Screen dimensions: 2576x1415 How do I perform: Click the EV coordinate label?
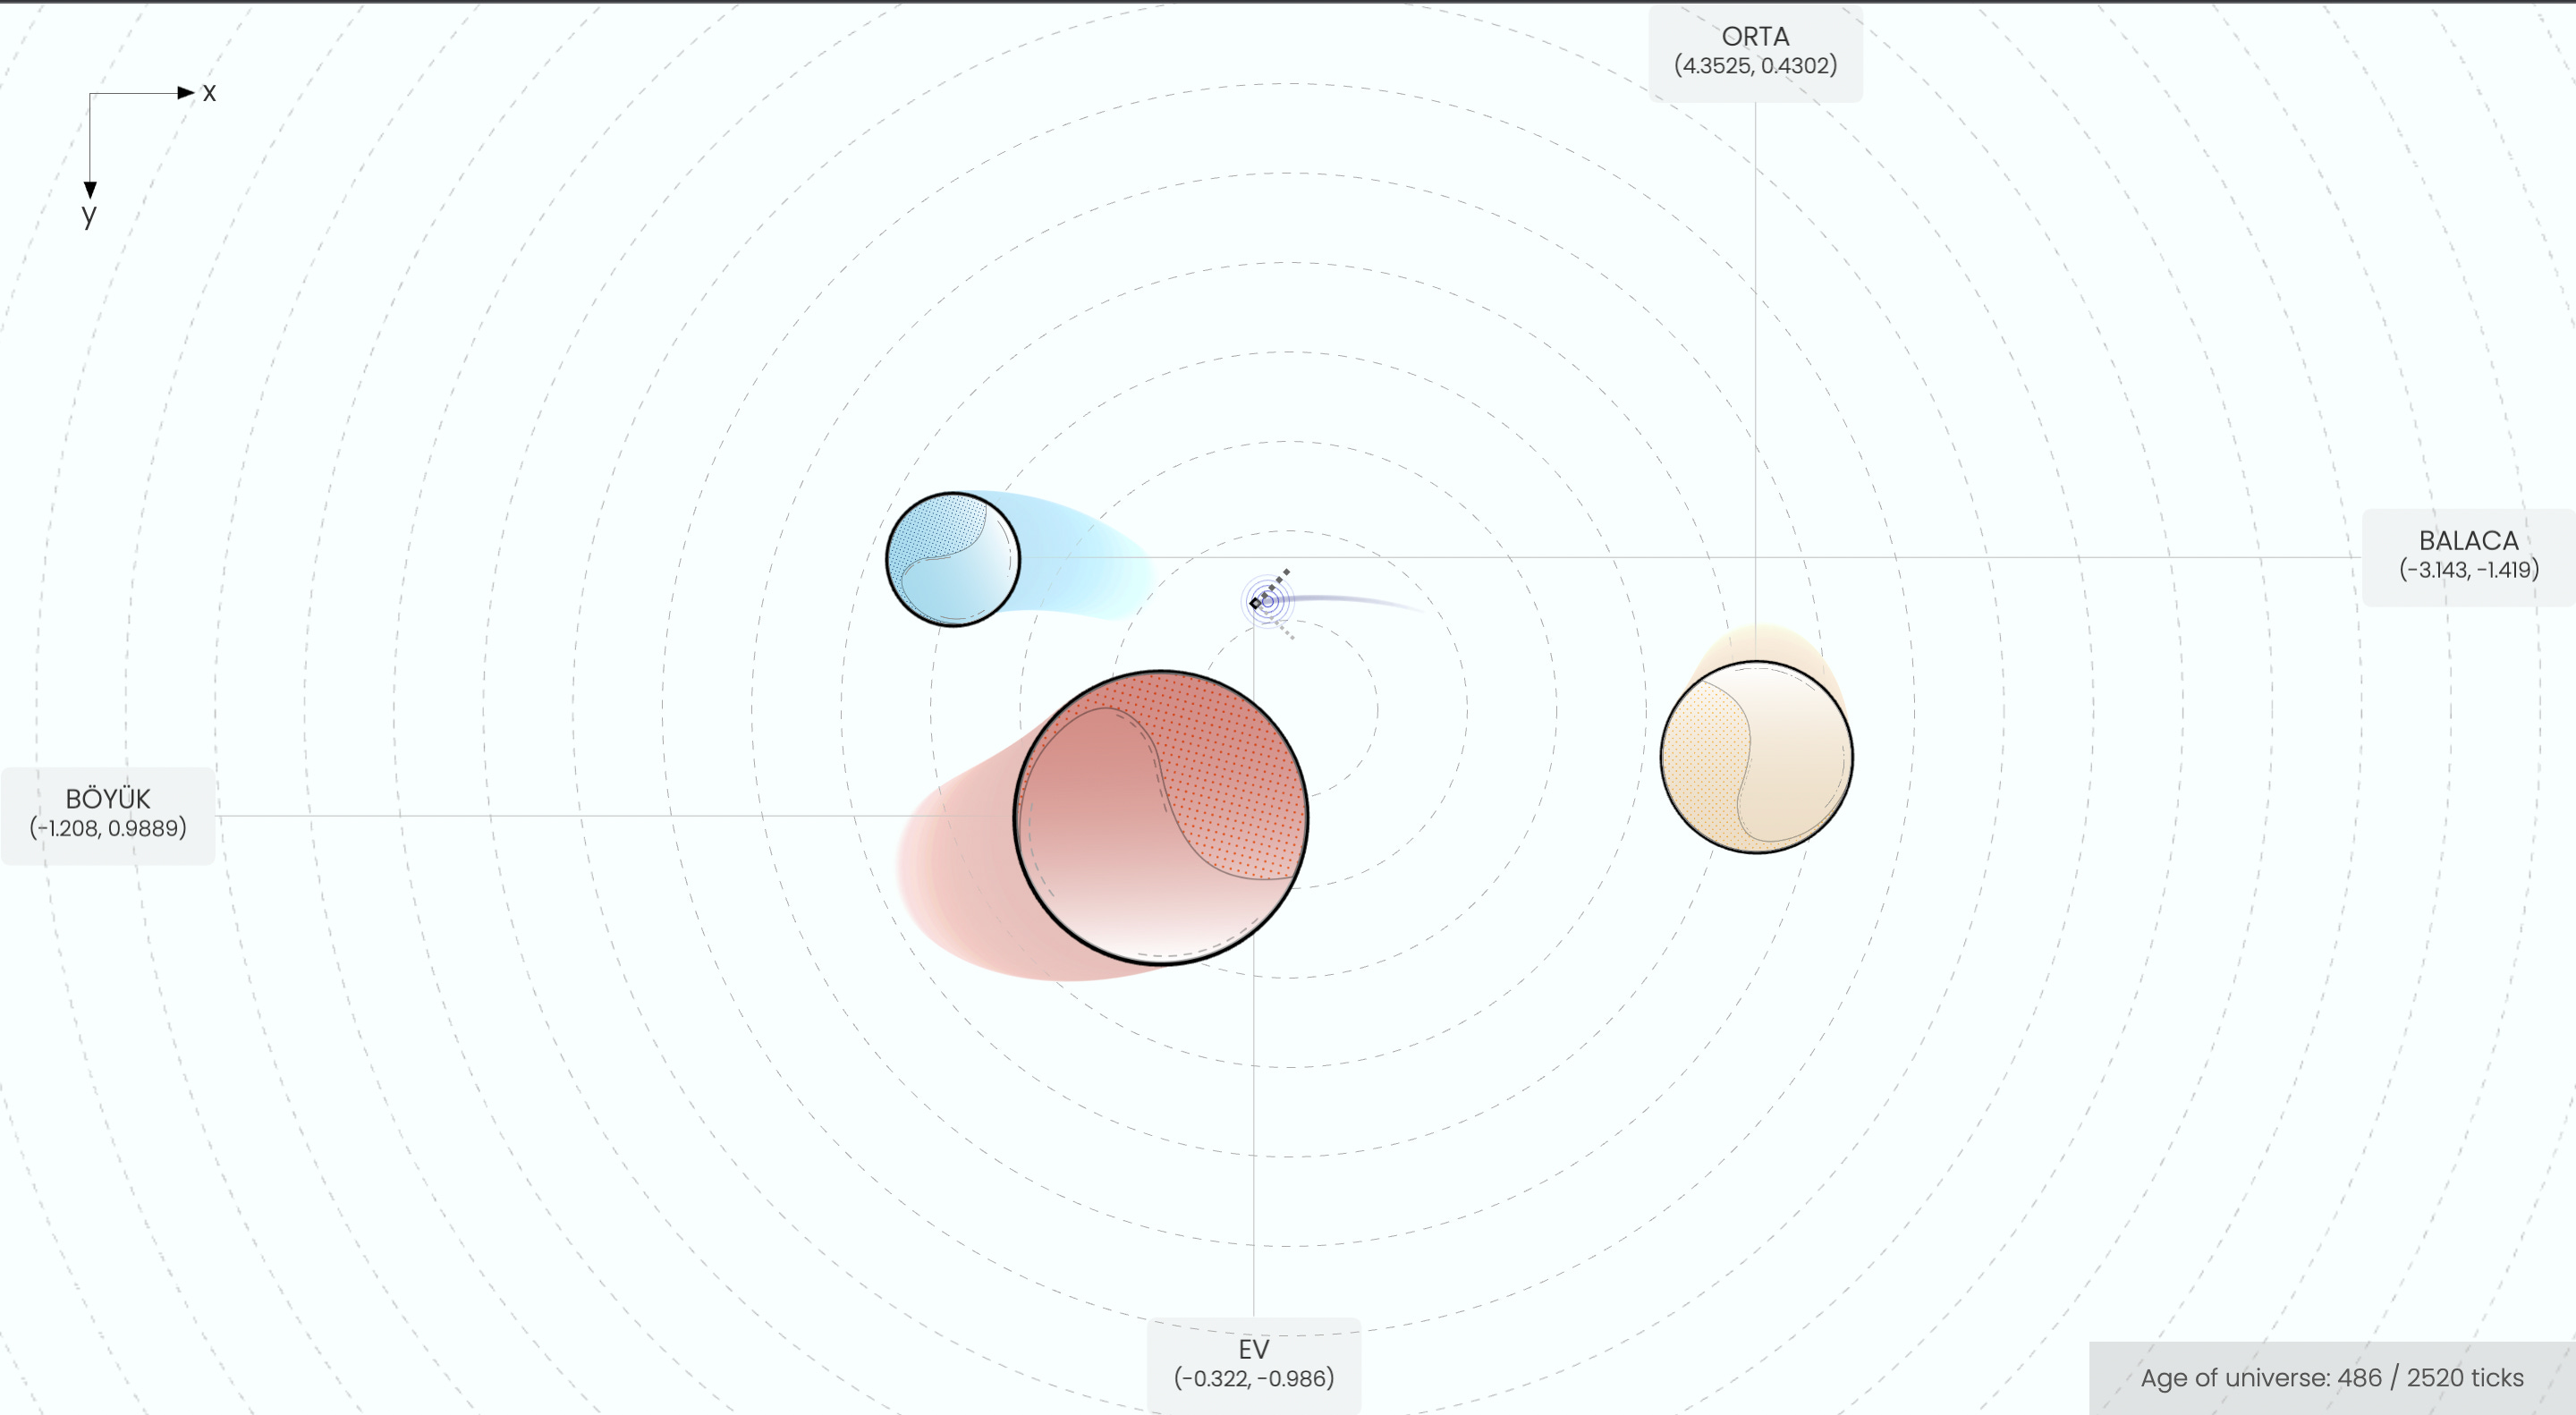tap(1253, 1364)
